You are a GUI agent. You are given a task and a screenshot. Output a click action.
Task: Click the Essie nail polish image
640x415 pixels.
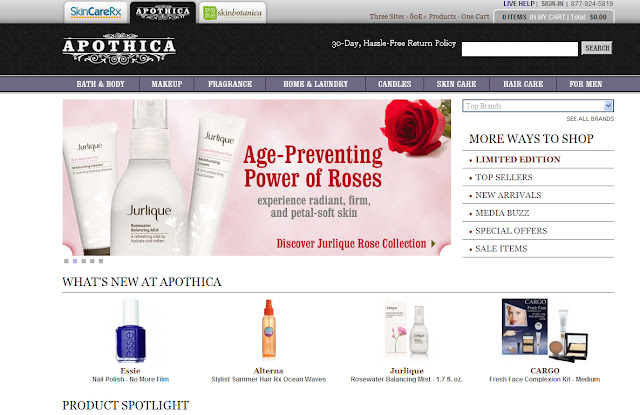[130, 331]
